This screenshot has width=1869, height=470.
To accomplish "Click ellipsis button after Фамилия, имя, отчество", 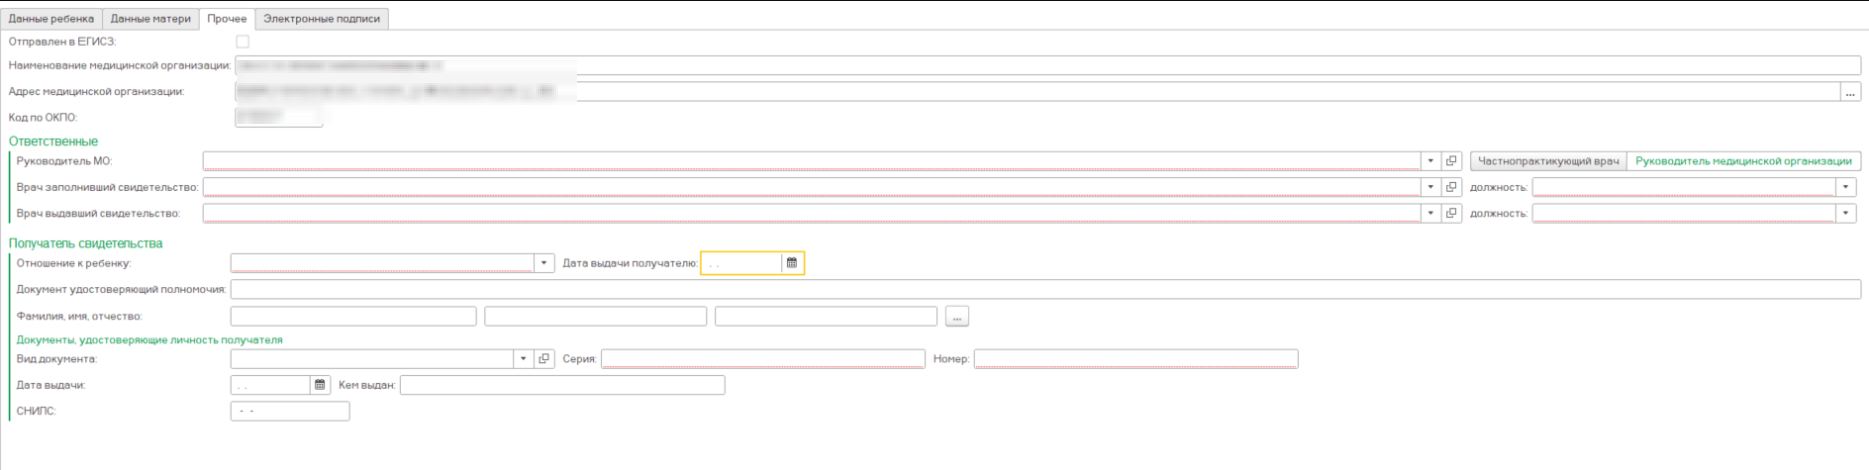I will click(x=957, y=317).
